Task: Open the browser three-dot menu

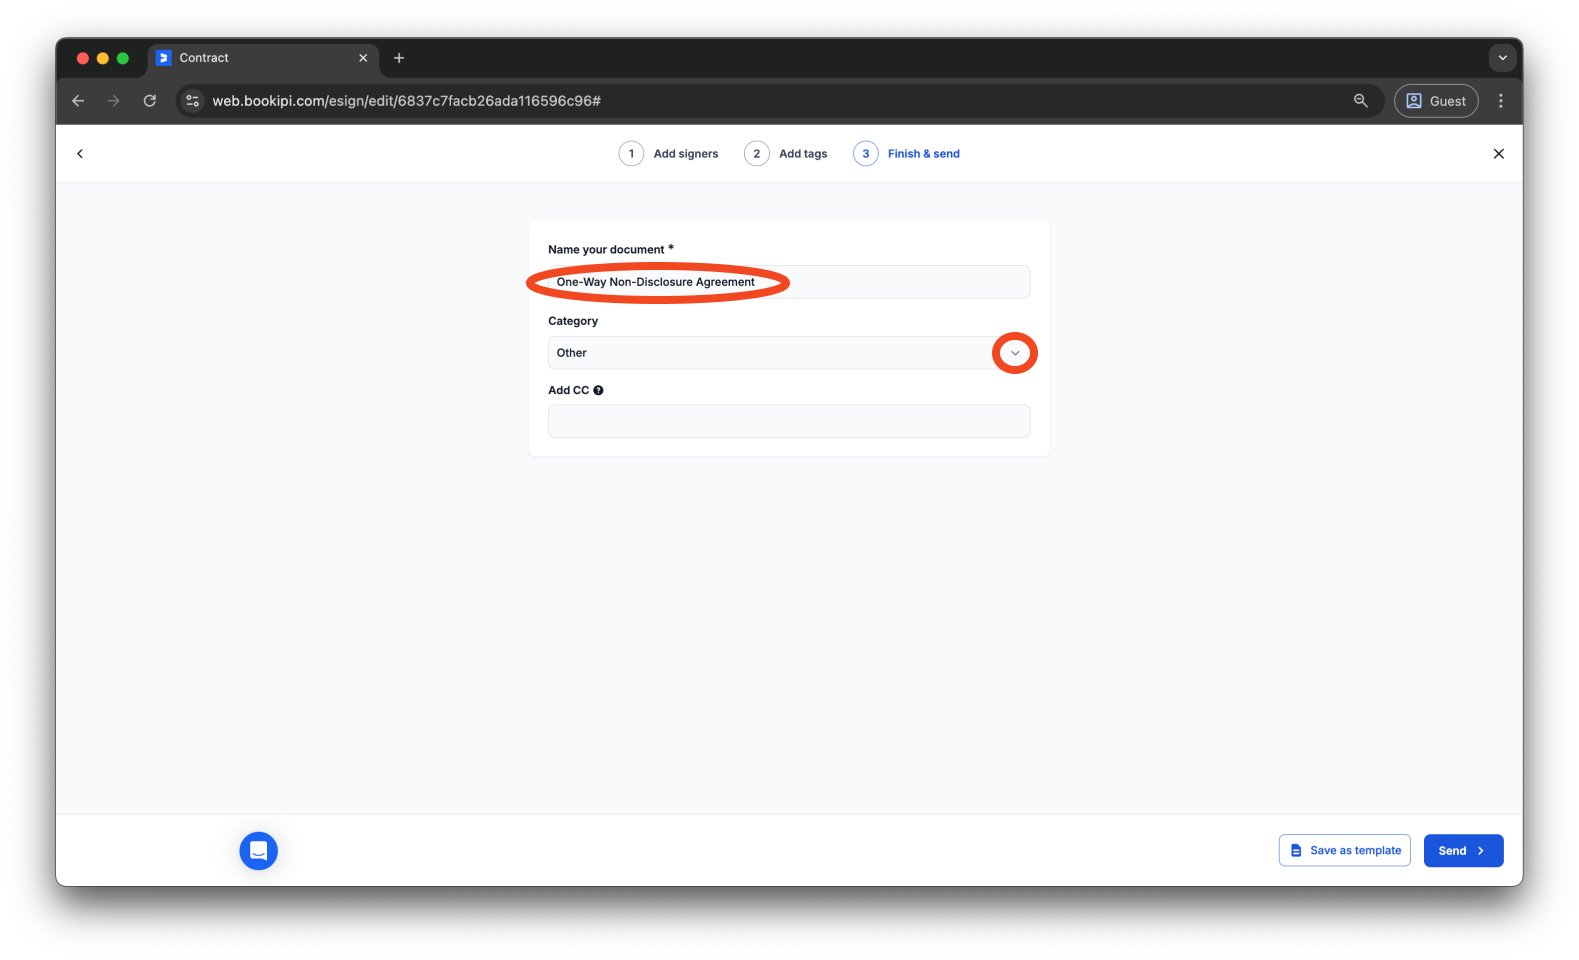Action: point(1500,101)
